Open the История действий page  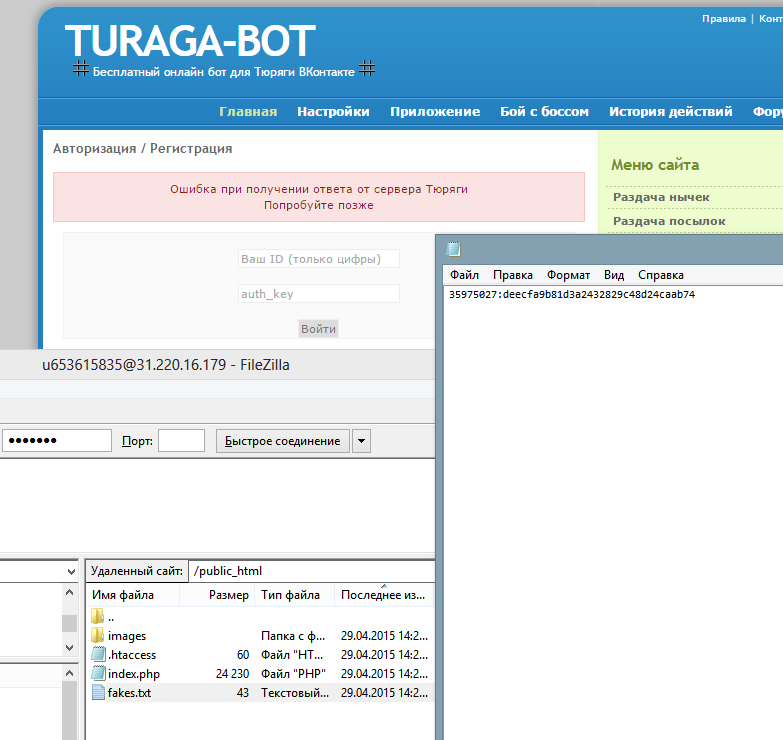(x=671, y=111)
